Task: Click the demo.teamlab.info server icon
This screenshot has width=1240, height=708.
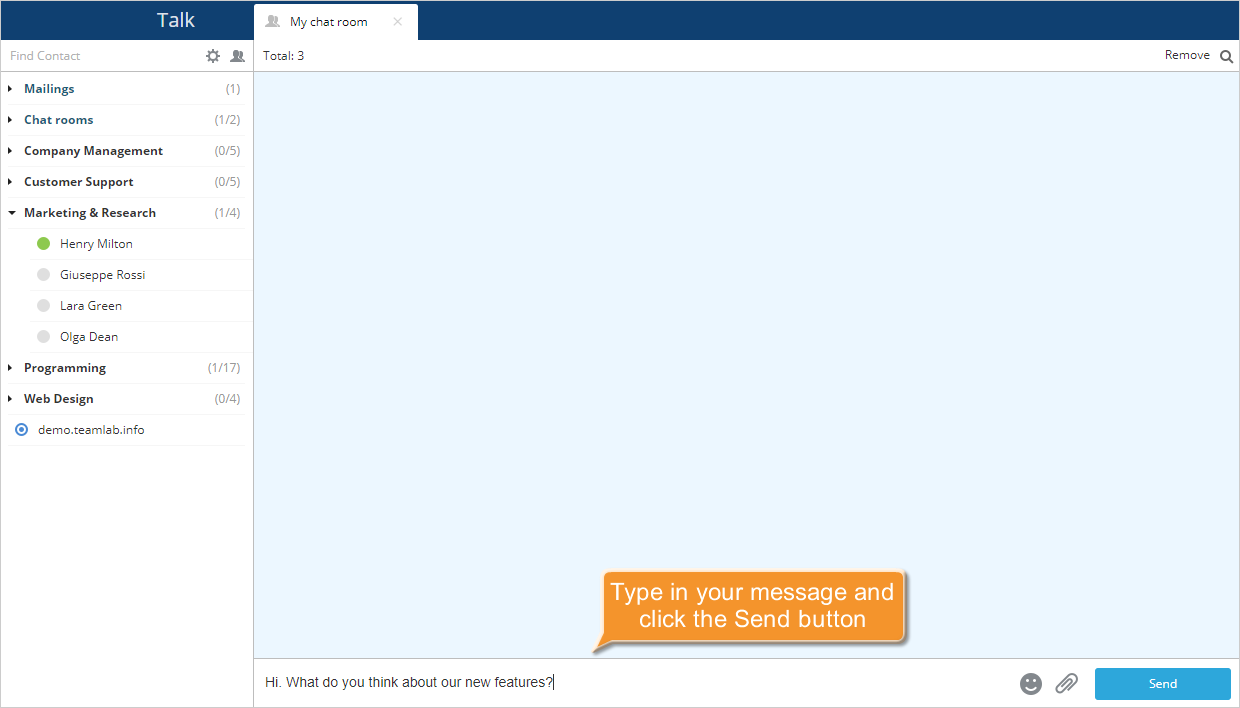Action: (x=21, y=430)
